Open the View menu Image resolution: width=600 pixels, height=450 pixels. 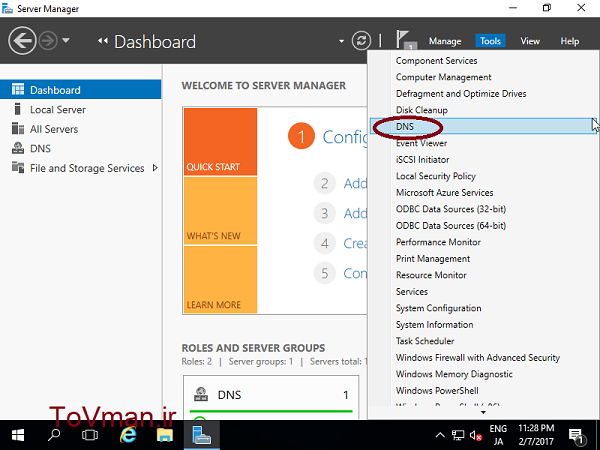click(530, 41)
